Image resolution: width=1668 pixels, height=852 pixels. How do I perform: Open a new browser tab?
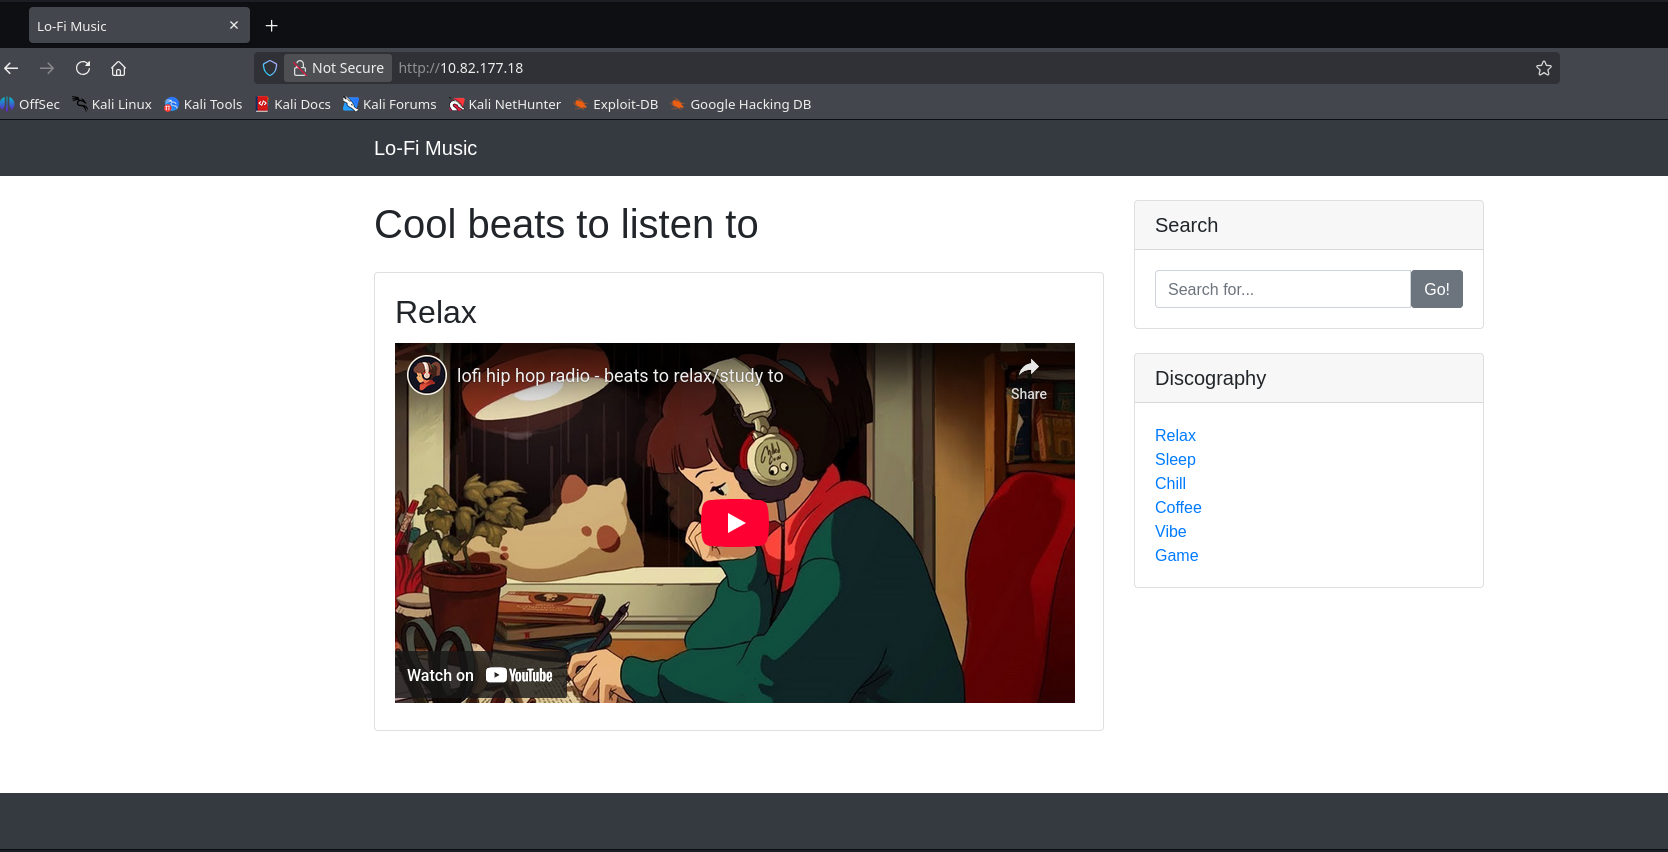click(271, 26)
